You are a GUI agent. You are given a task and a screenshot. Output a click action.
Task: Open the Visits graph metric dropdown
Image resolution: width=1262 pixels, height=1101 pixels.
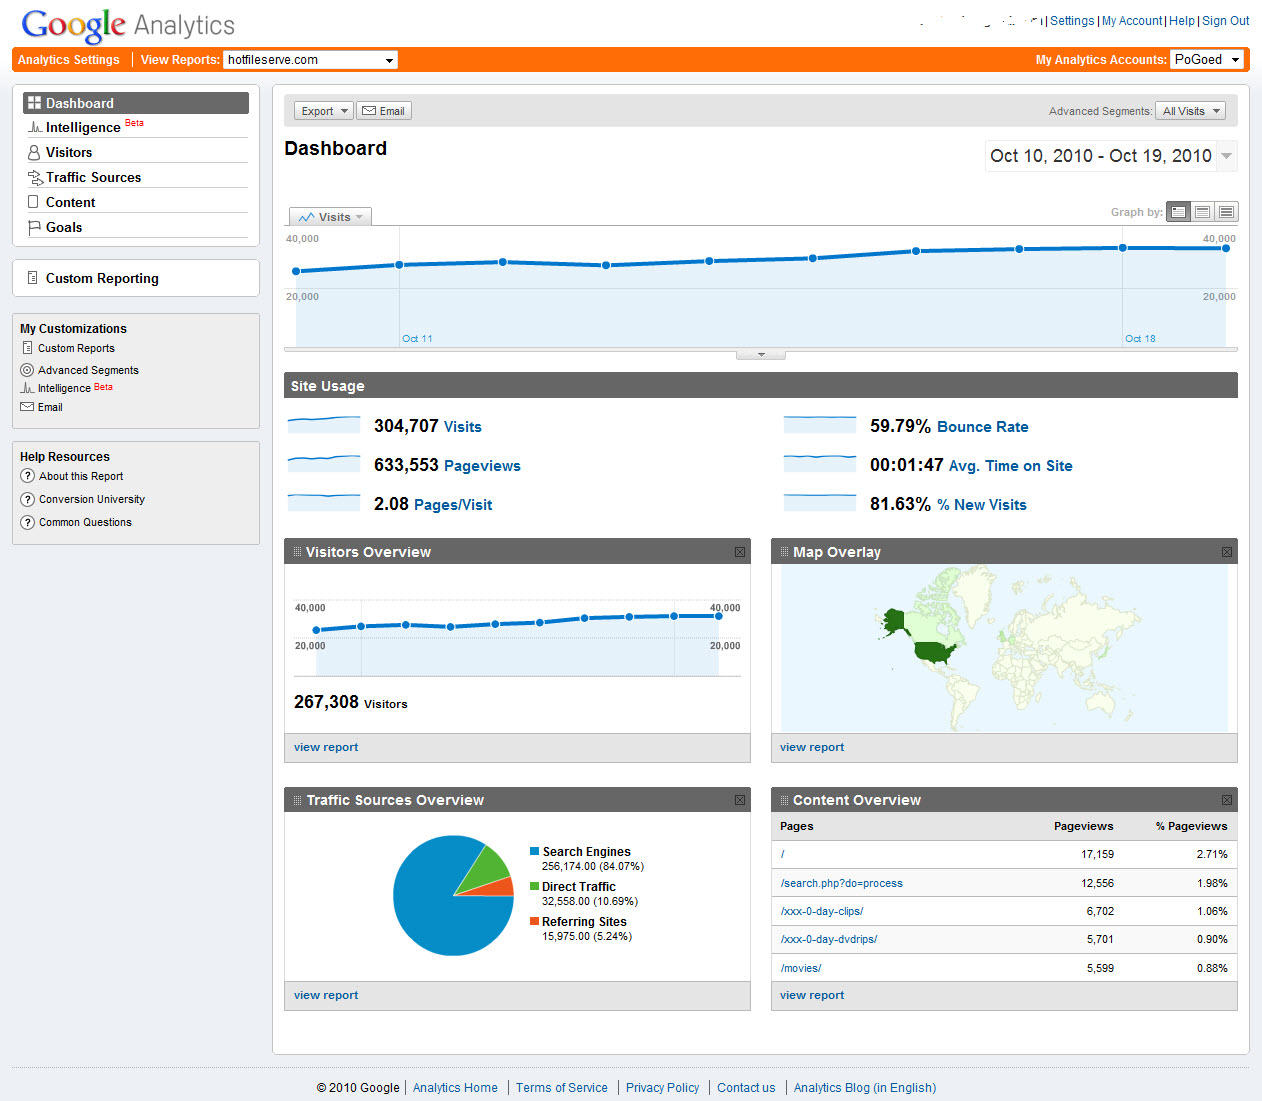[x=330, y=217]
